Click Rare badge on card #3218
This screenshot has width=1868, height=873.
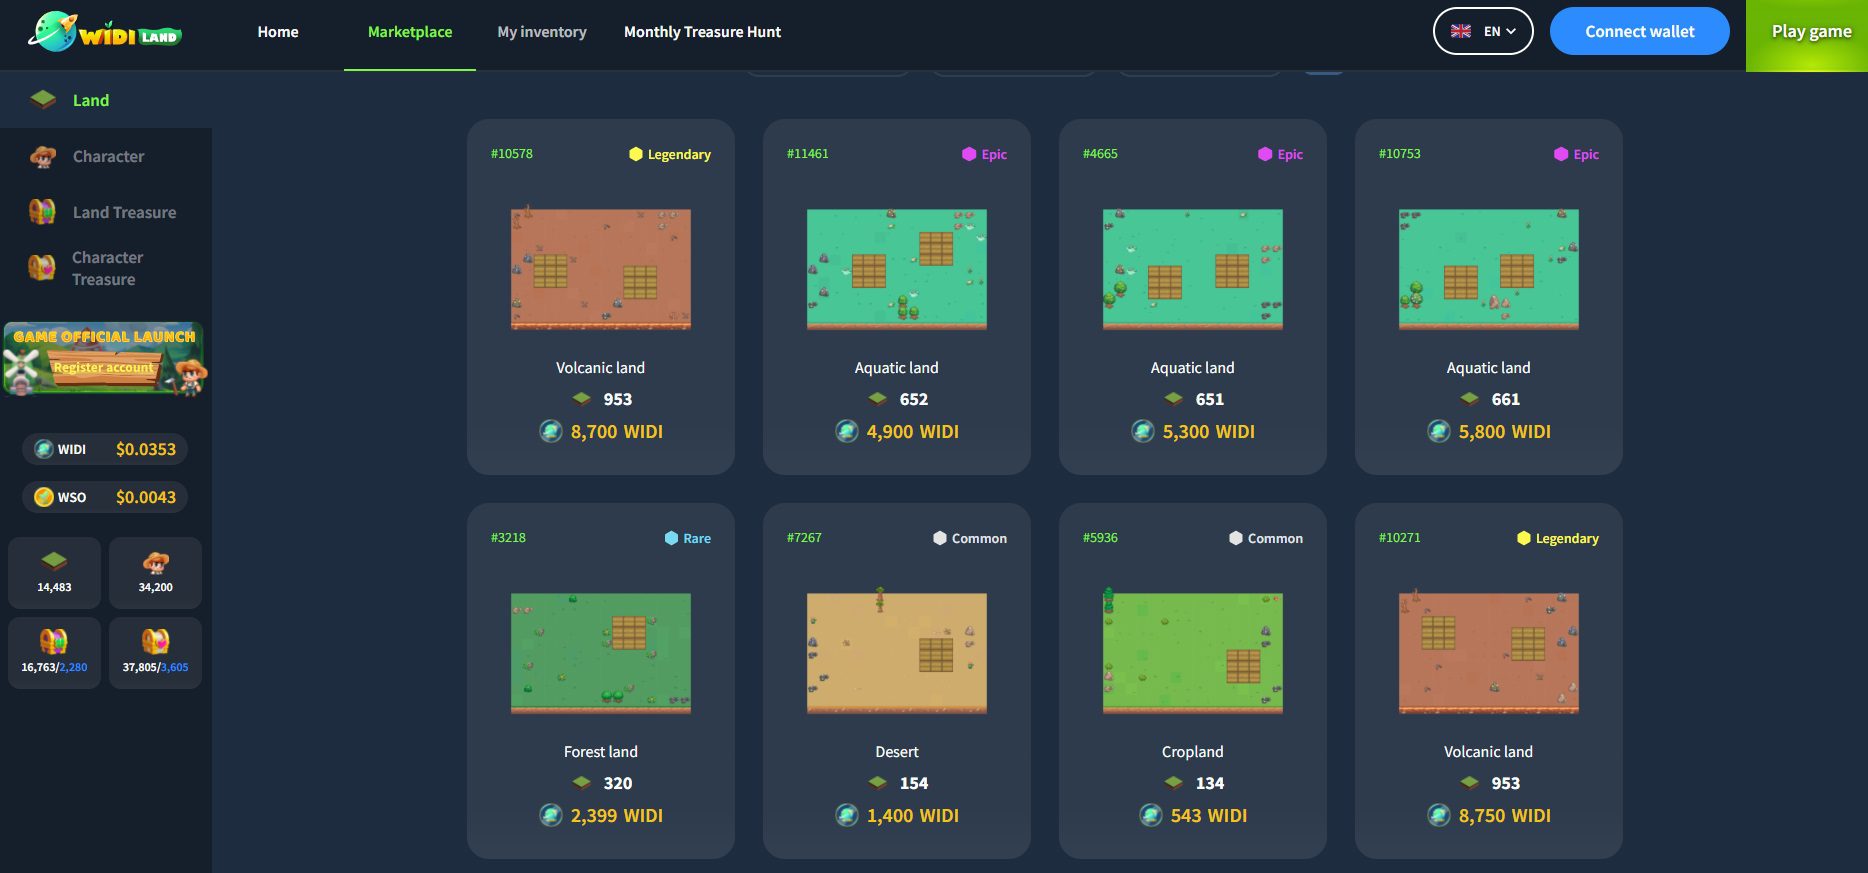coord(688,538)
